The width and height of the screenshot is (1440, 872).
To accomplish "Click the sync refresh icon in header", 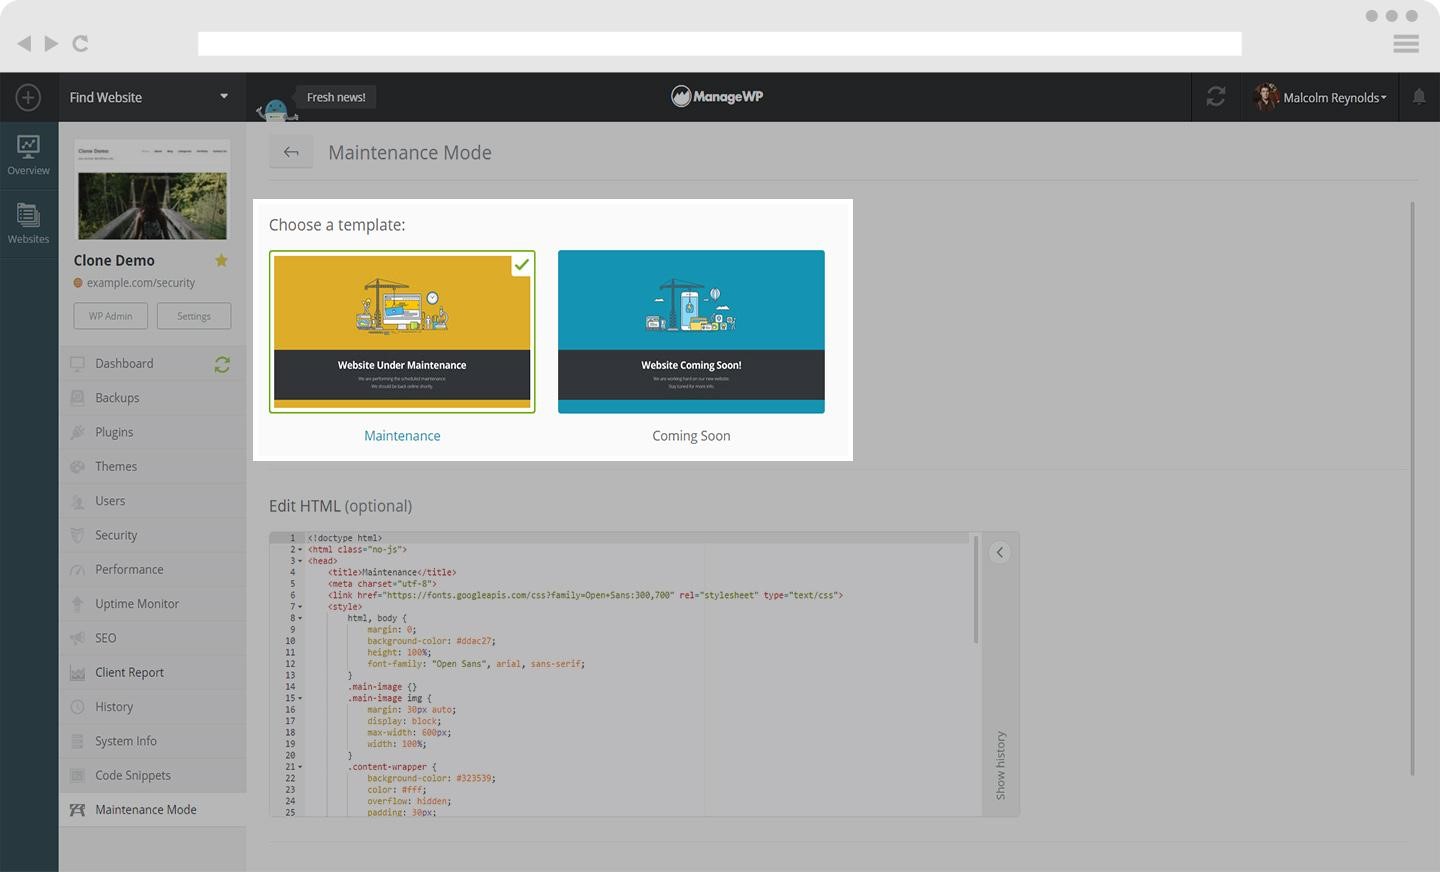I will pyautogui.click(x=1216, y=97).
